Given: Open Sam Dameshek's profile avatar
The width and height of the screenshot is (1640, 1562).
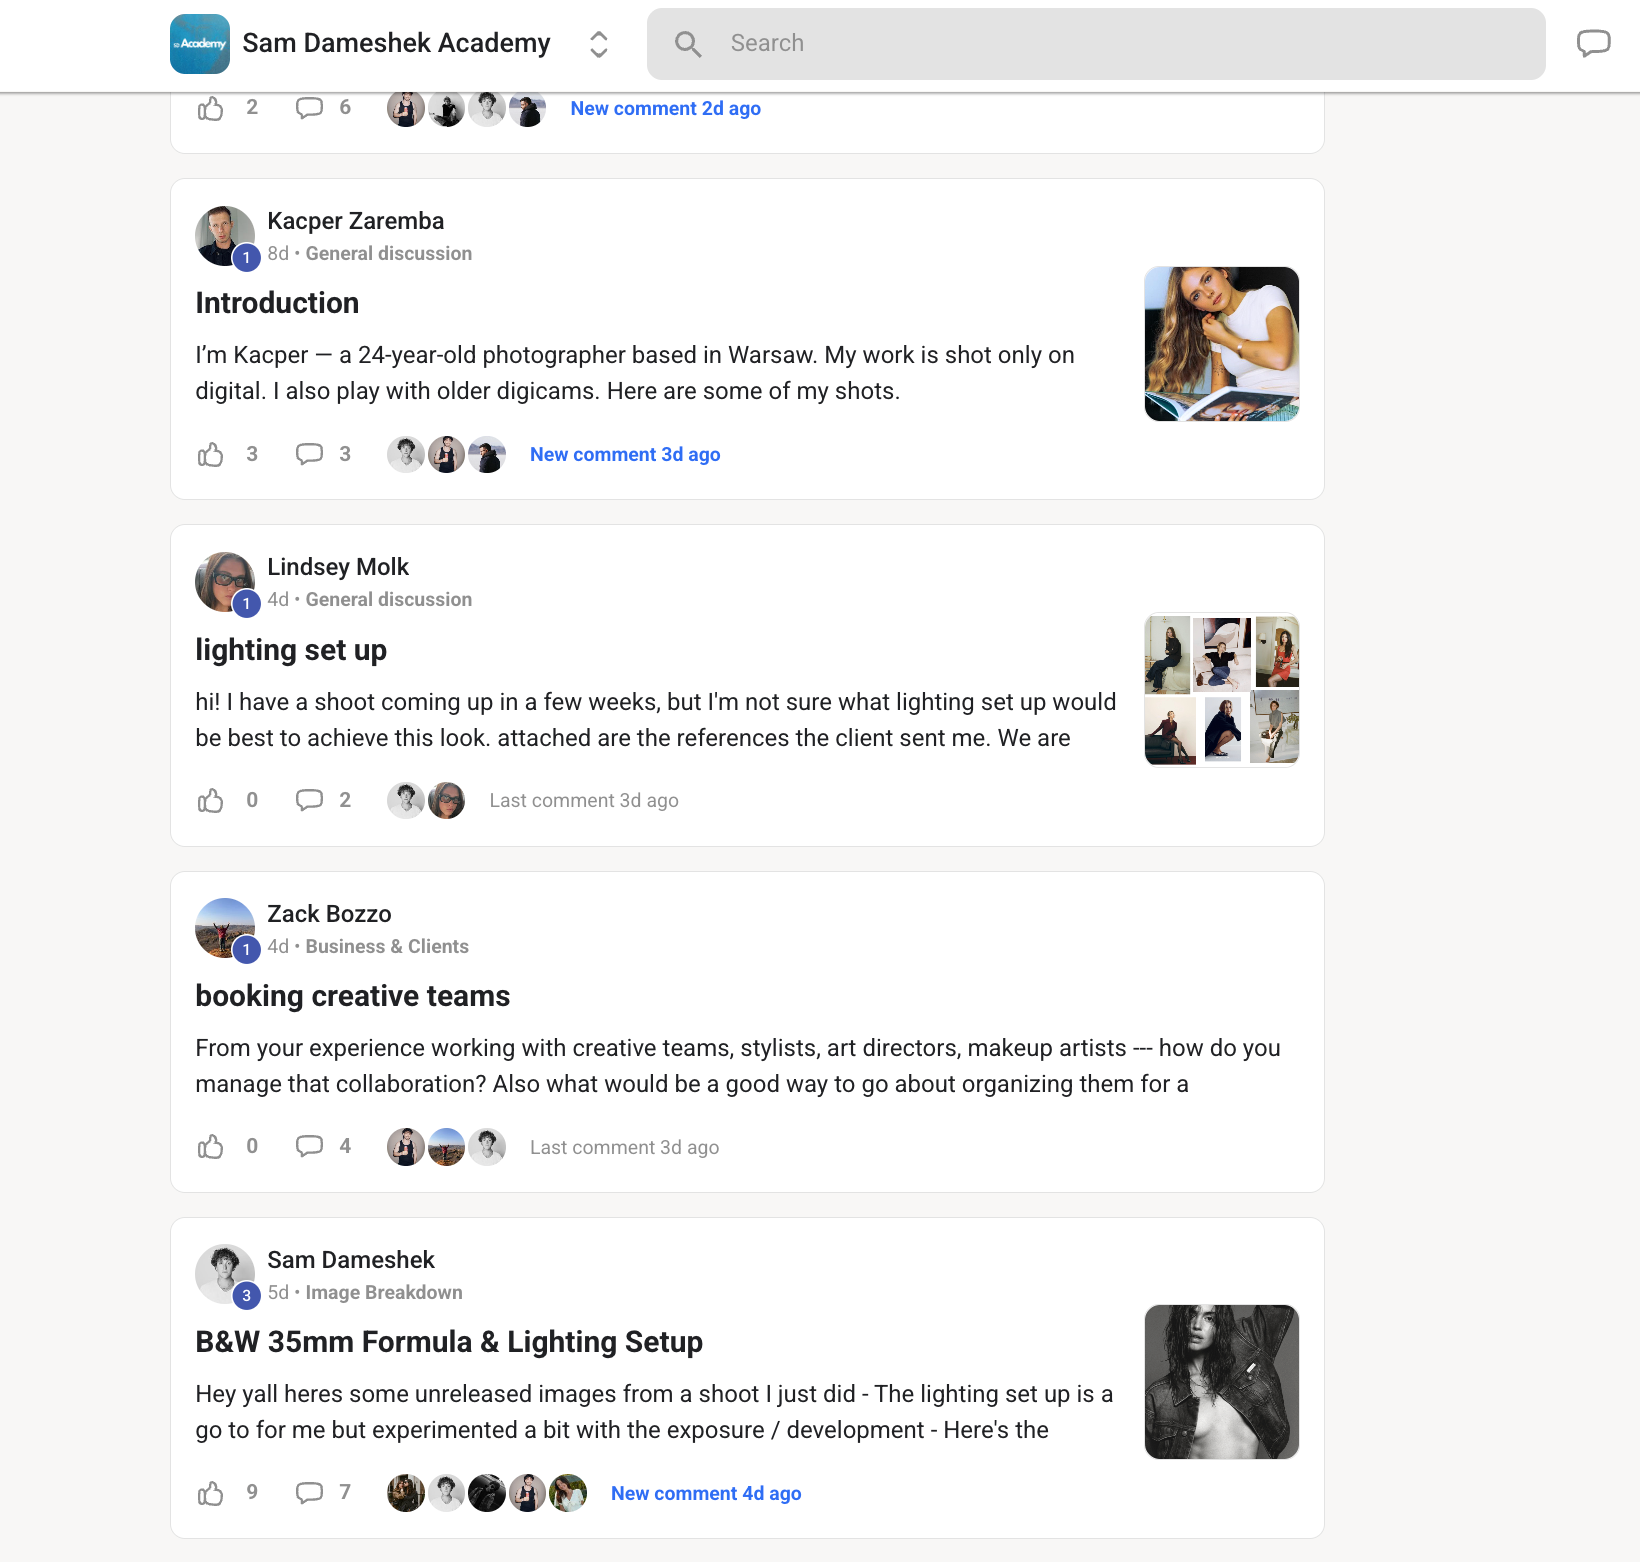Looking at the screenshot, I should click(x=224, y=1274).
